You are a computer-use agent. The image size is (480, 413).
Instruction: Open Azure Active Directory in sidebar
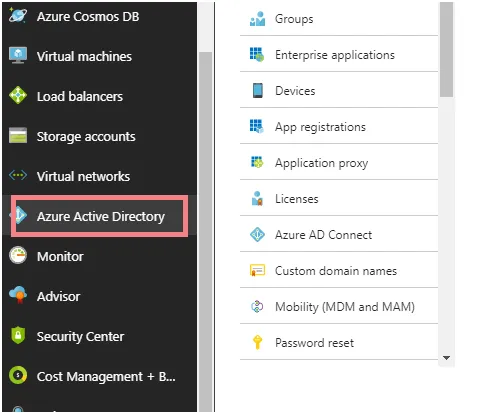pos(99,216)
